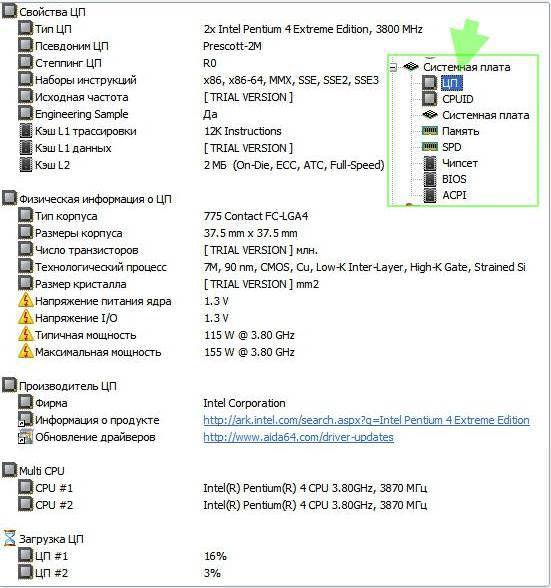Image resolution: width=551 pixels, height=588 pixels.
Task: Click the Память memory chip icon
Action: (x=430, y=131)
